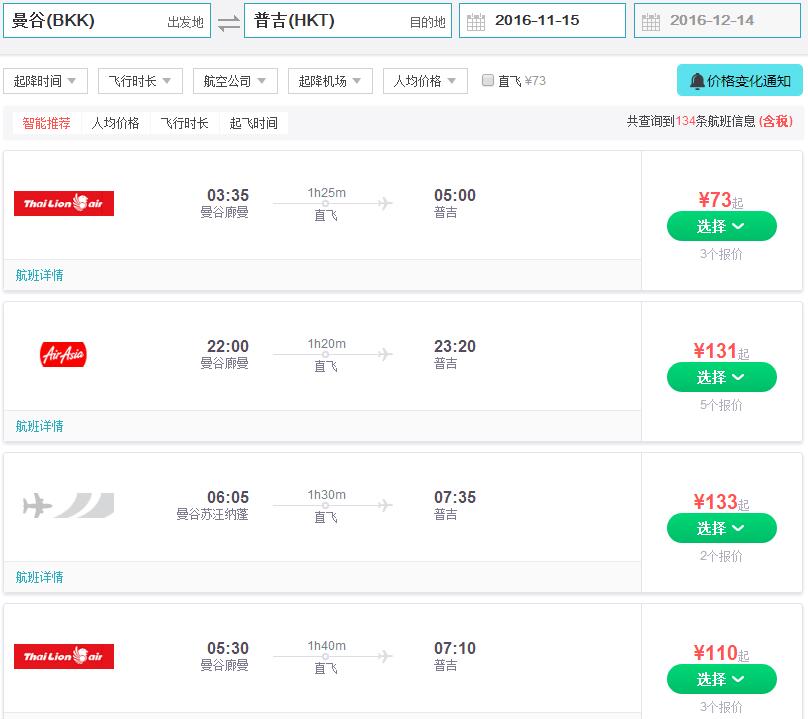The image size is (808, 719).
Task: Open departure date calendar icon
Action: (476, 22)
